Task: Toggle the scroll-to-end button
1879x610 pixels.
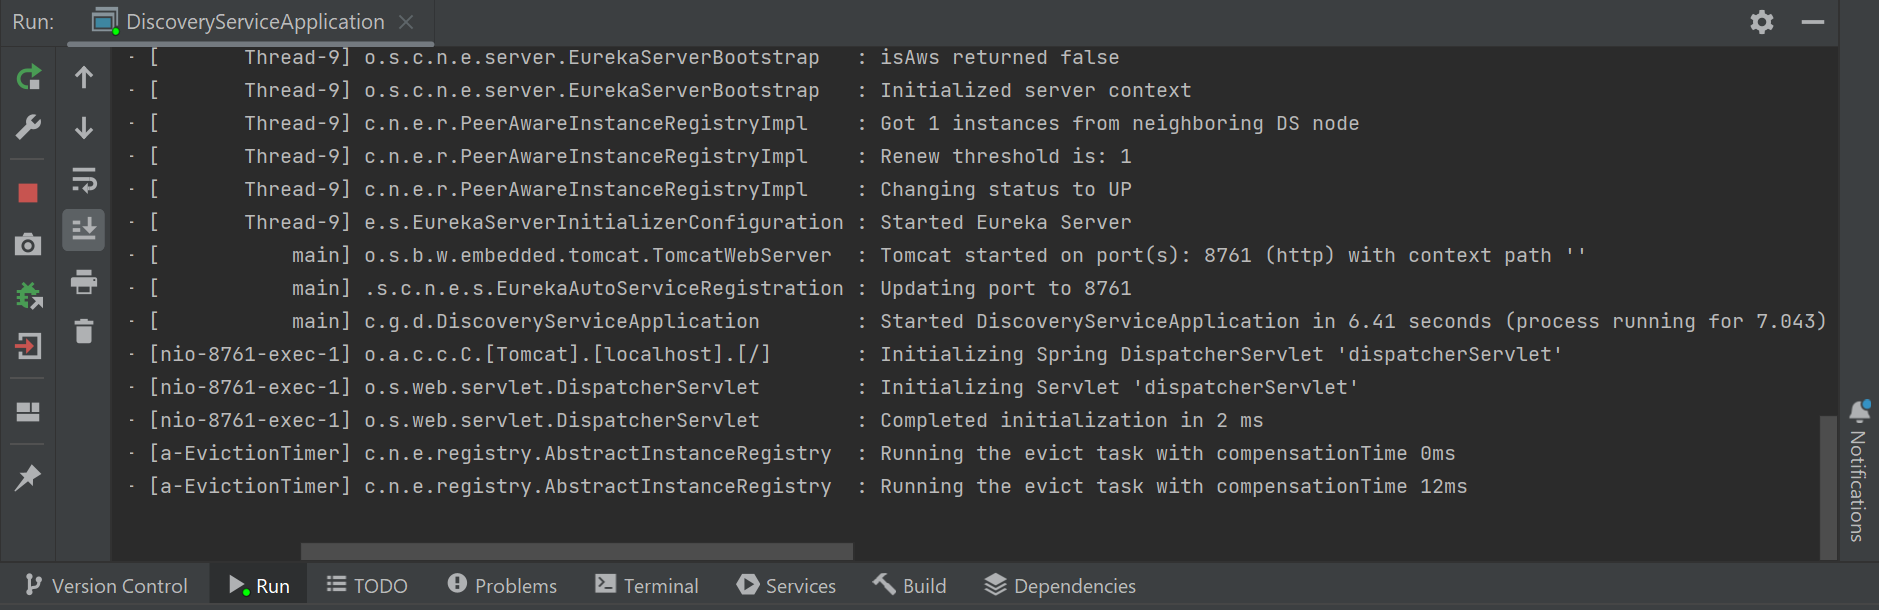Action: [84, 230]
